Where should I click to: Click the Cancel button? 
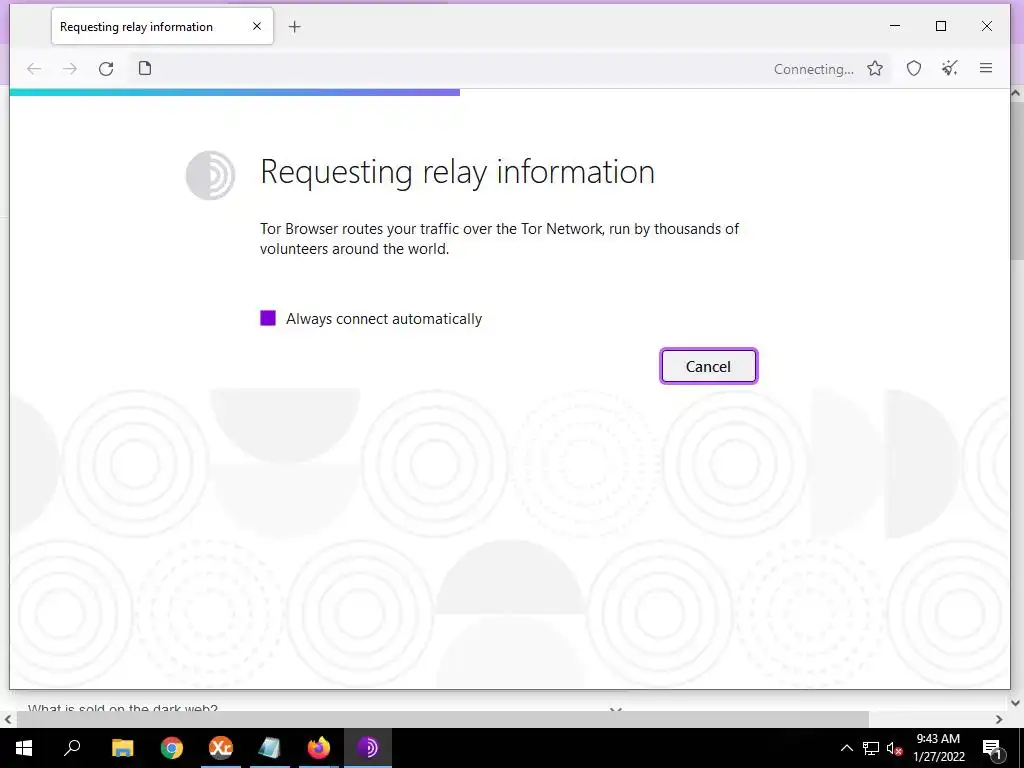[709, 366]
